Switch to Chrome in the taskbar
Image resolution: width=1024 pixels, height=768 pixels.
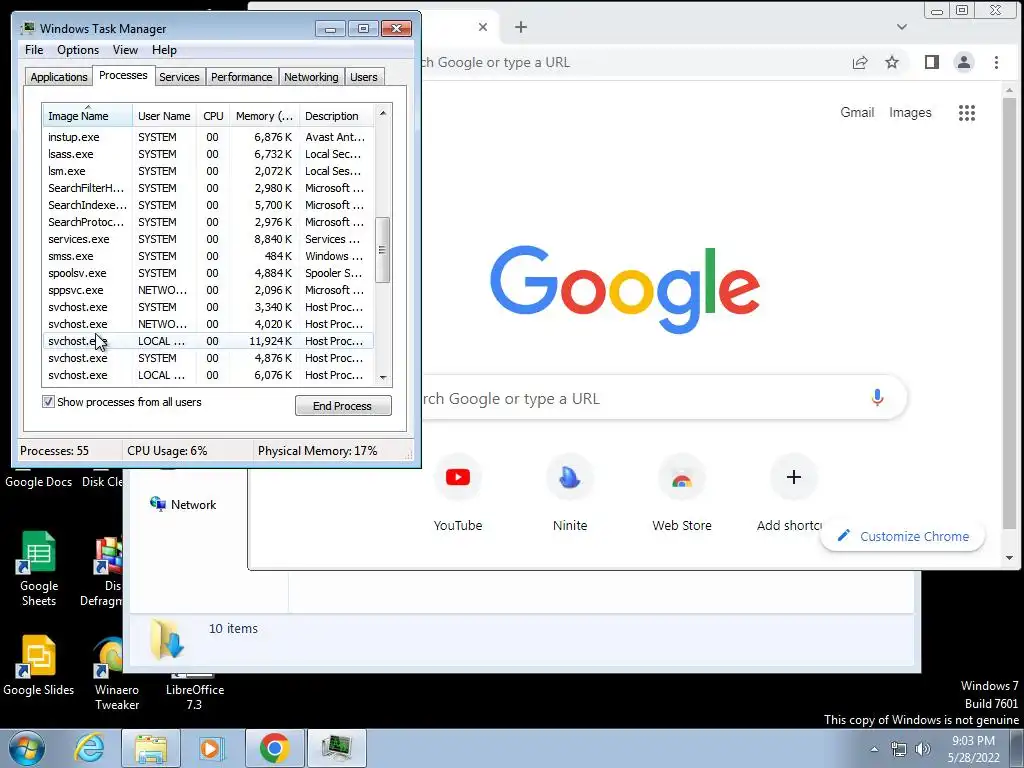click(x=274, y=748)
